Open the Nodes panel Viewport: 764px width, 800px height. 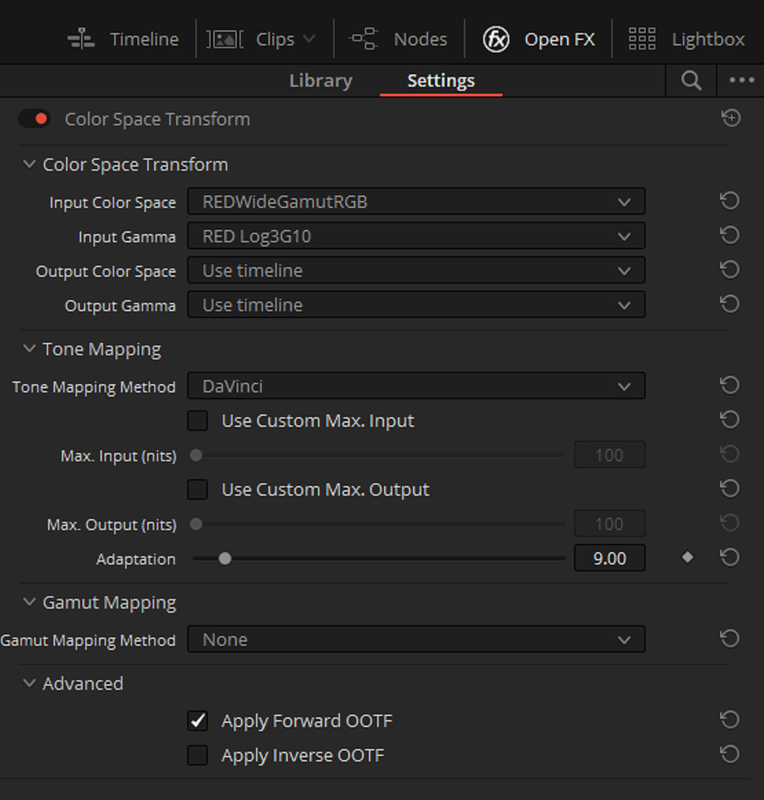pyautogui.click(x=398, y=39)
